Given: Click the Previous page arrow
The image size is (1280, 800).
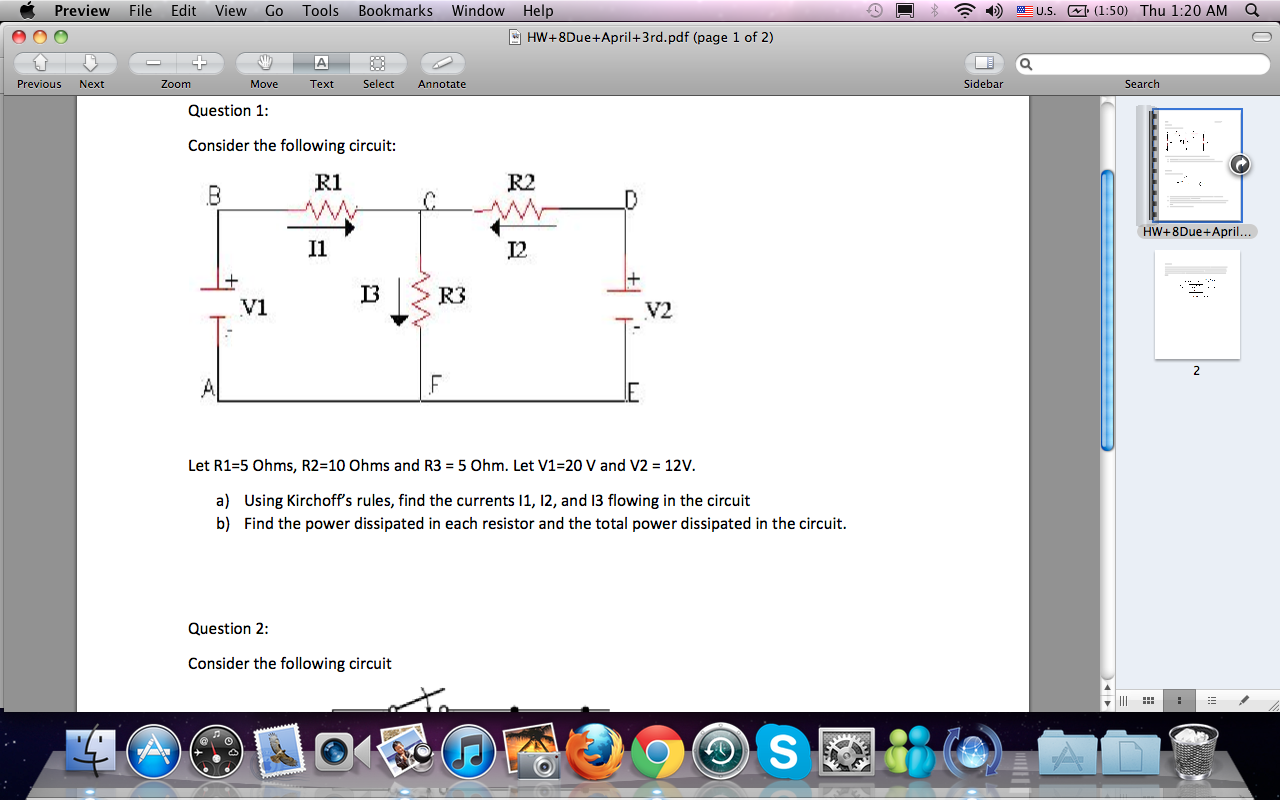Looking at the screenshot, I should coord(38,63).
